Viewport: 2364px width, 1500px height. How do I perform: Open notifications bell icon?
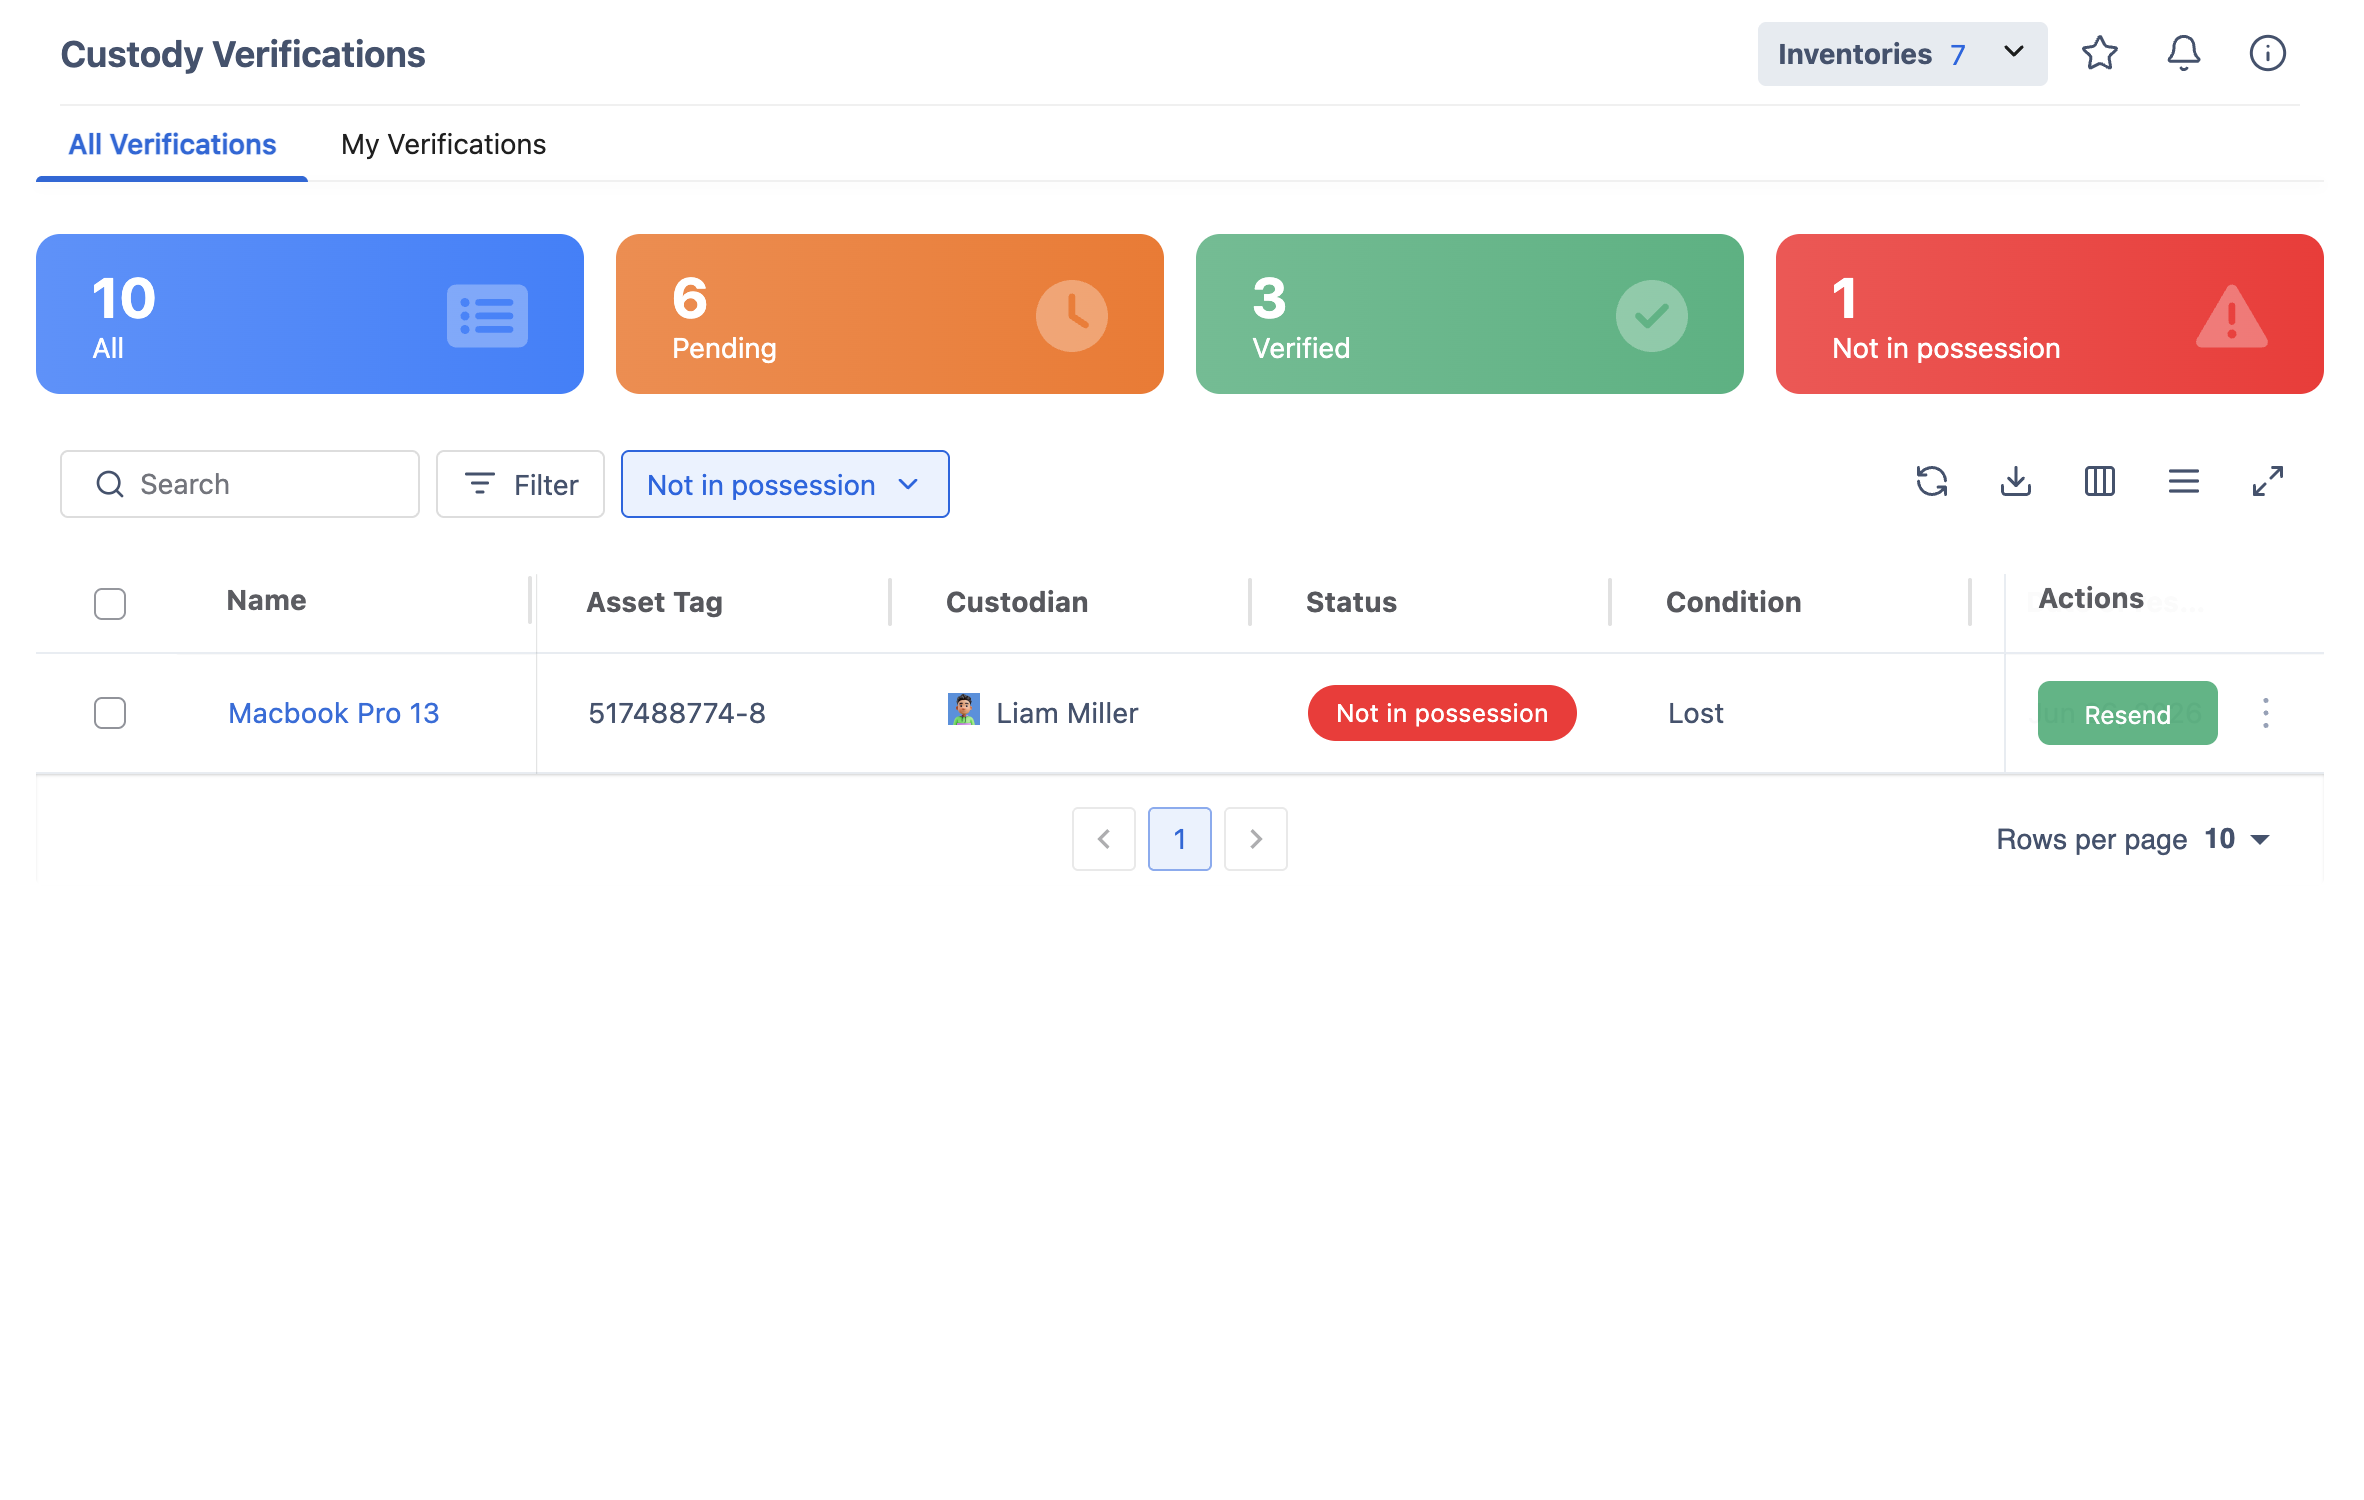[x=2183, y=53]
